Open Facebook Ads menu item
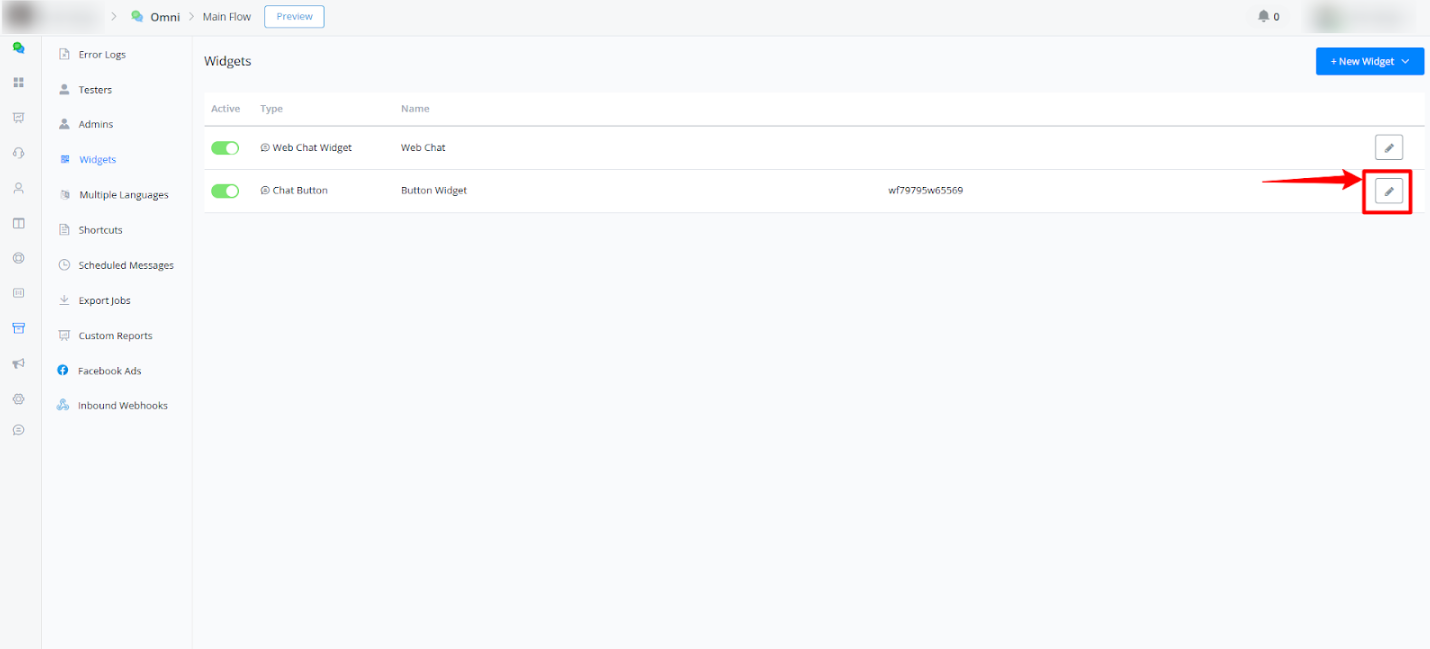The width and height of the screenshot is (1430, 649). coord(109,371)
